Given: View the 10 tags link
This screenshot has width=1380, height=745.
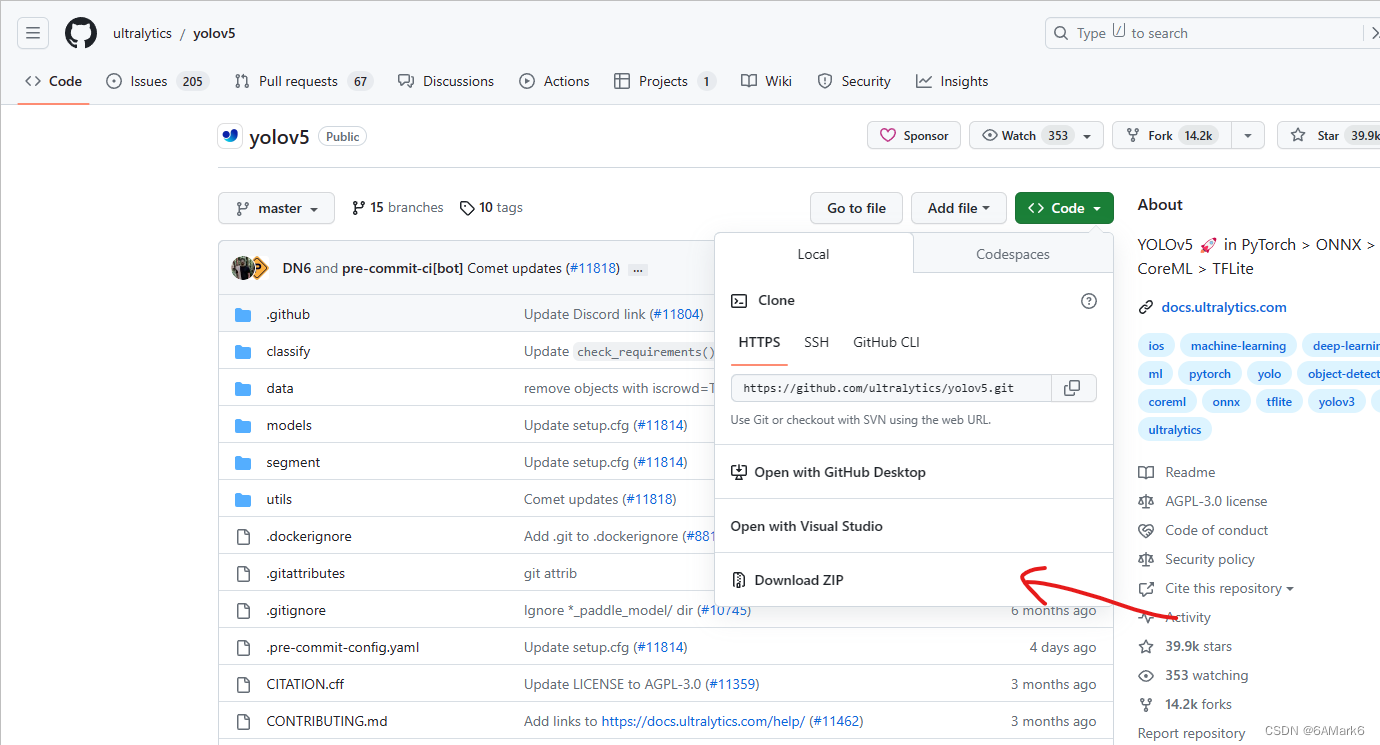Looking at the screenshot, I should point(491,208).
